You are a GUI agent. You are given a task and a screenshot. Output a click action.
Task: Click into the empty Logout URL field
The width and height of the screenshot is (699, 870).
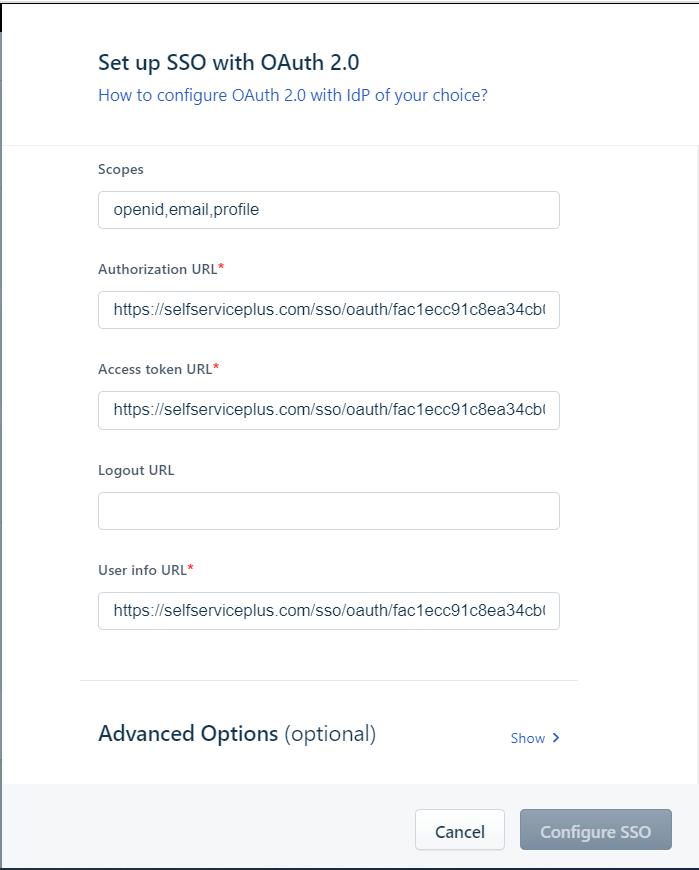tap(328, 510)
